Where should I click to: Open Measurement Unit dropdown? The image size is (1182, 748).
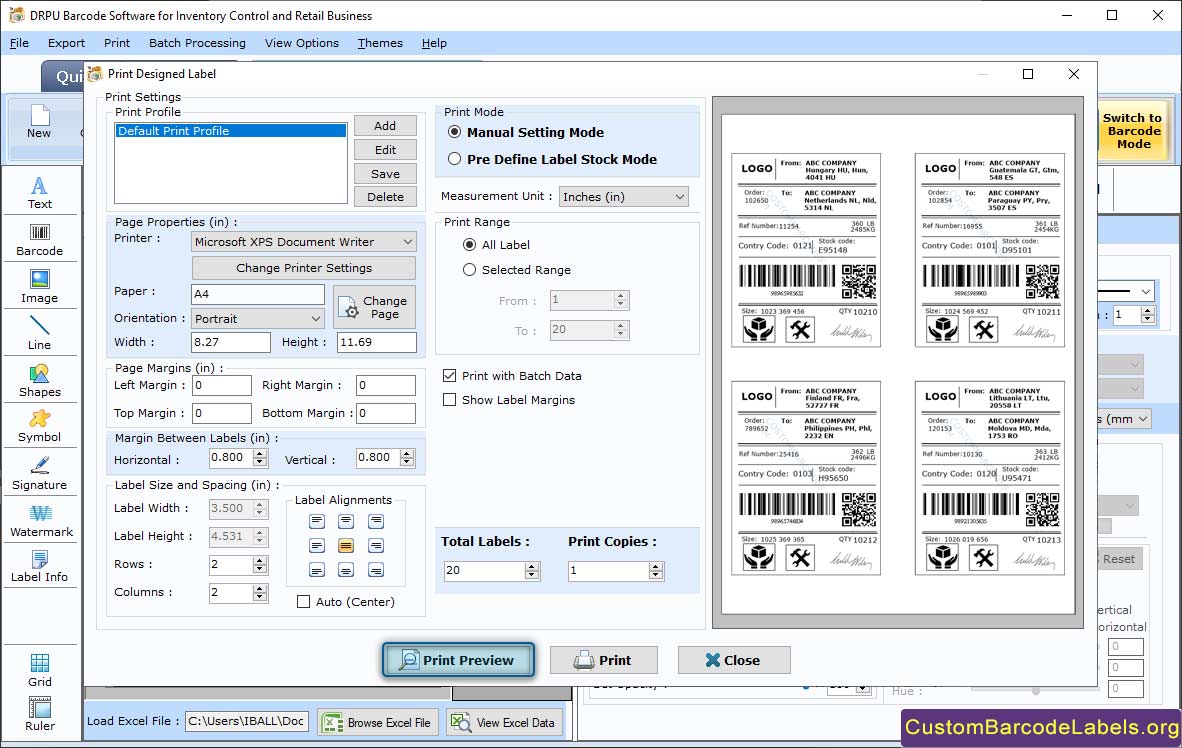point(623,197)
